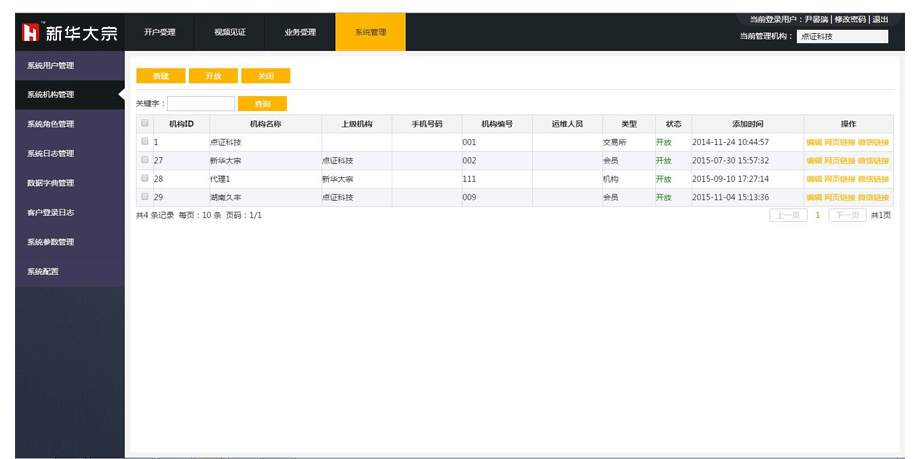Viewport: 918px width, 459px height.
Task: Open 客户登录日志 in the sidebar
Action: pyautogui.click(x=70, y=213)
